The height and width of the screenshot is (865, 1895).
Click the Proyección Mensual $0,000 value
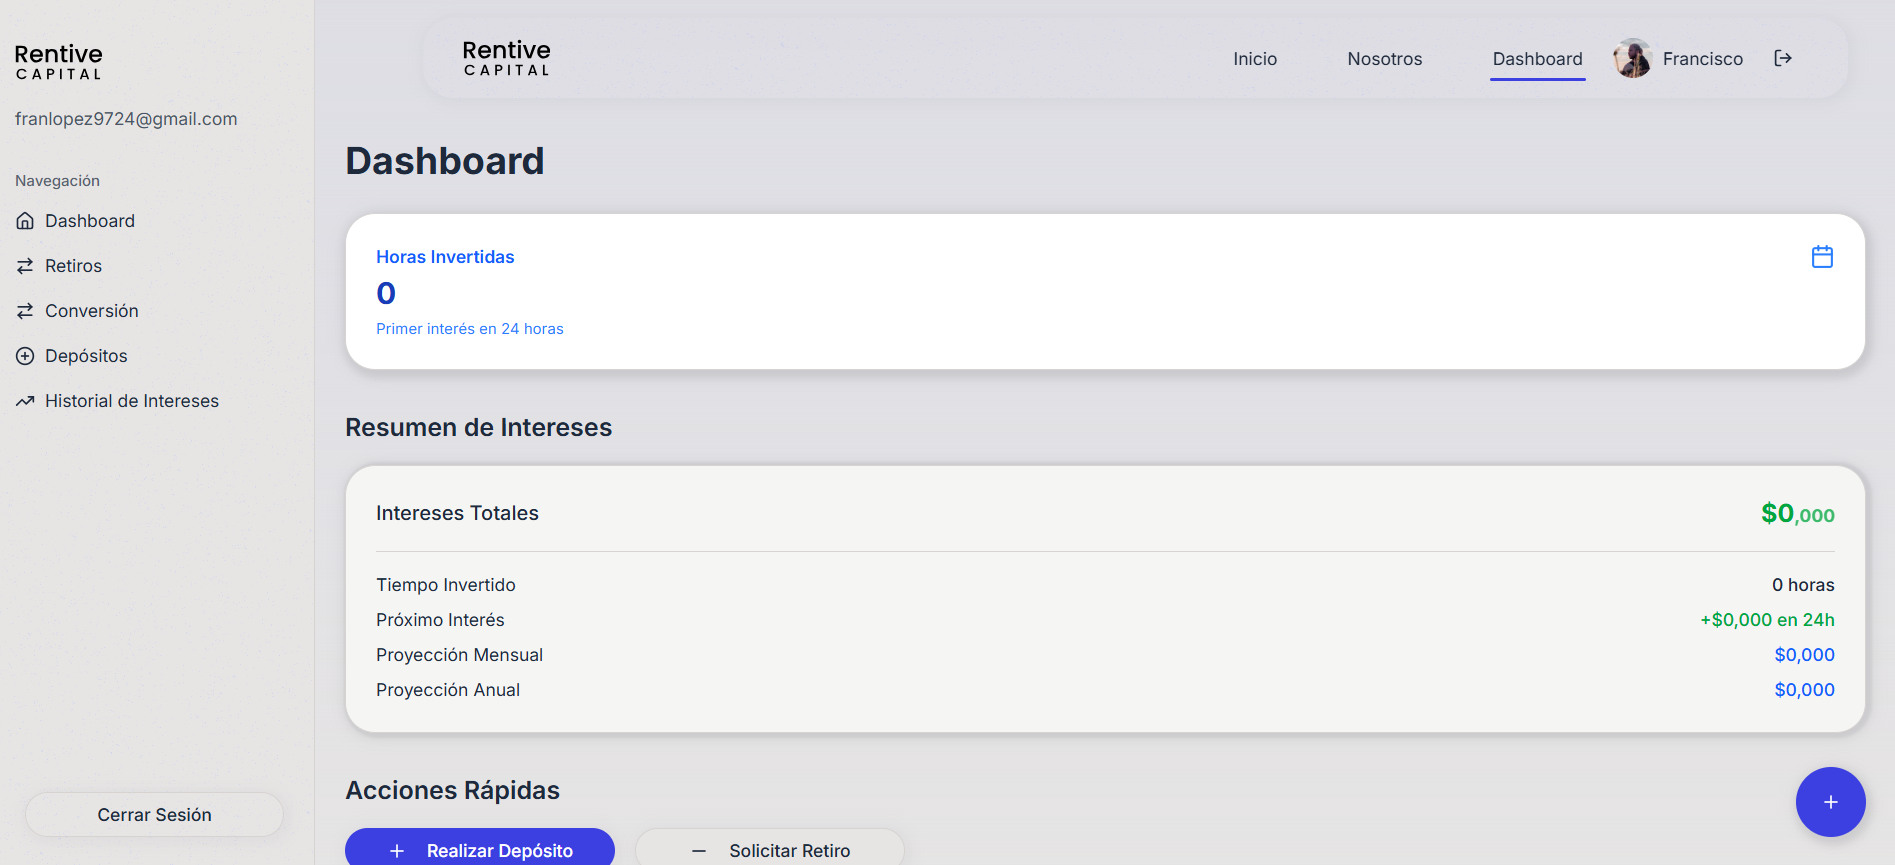[1804, 655]
